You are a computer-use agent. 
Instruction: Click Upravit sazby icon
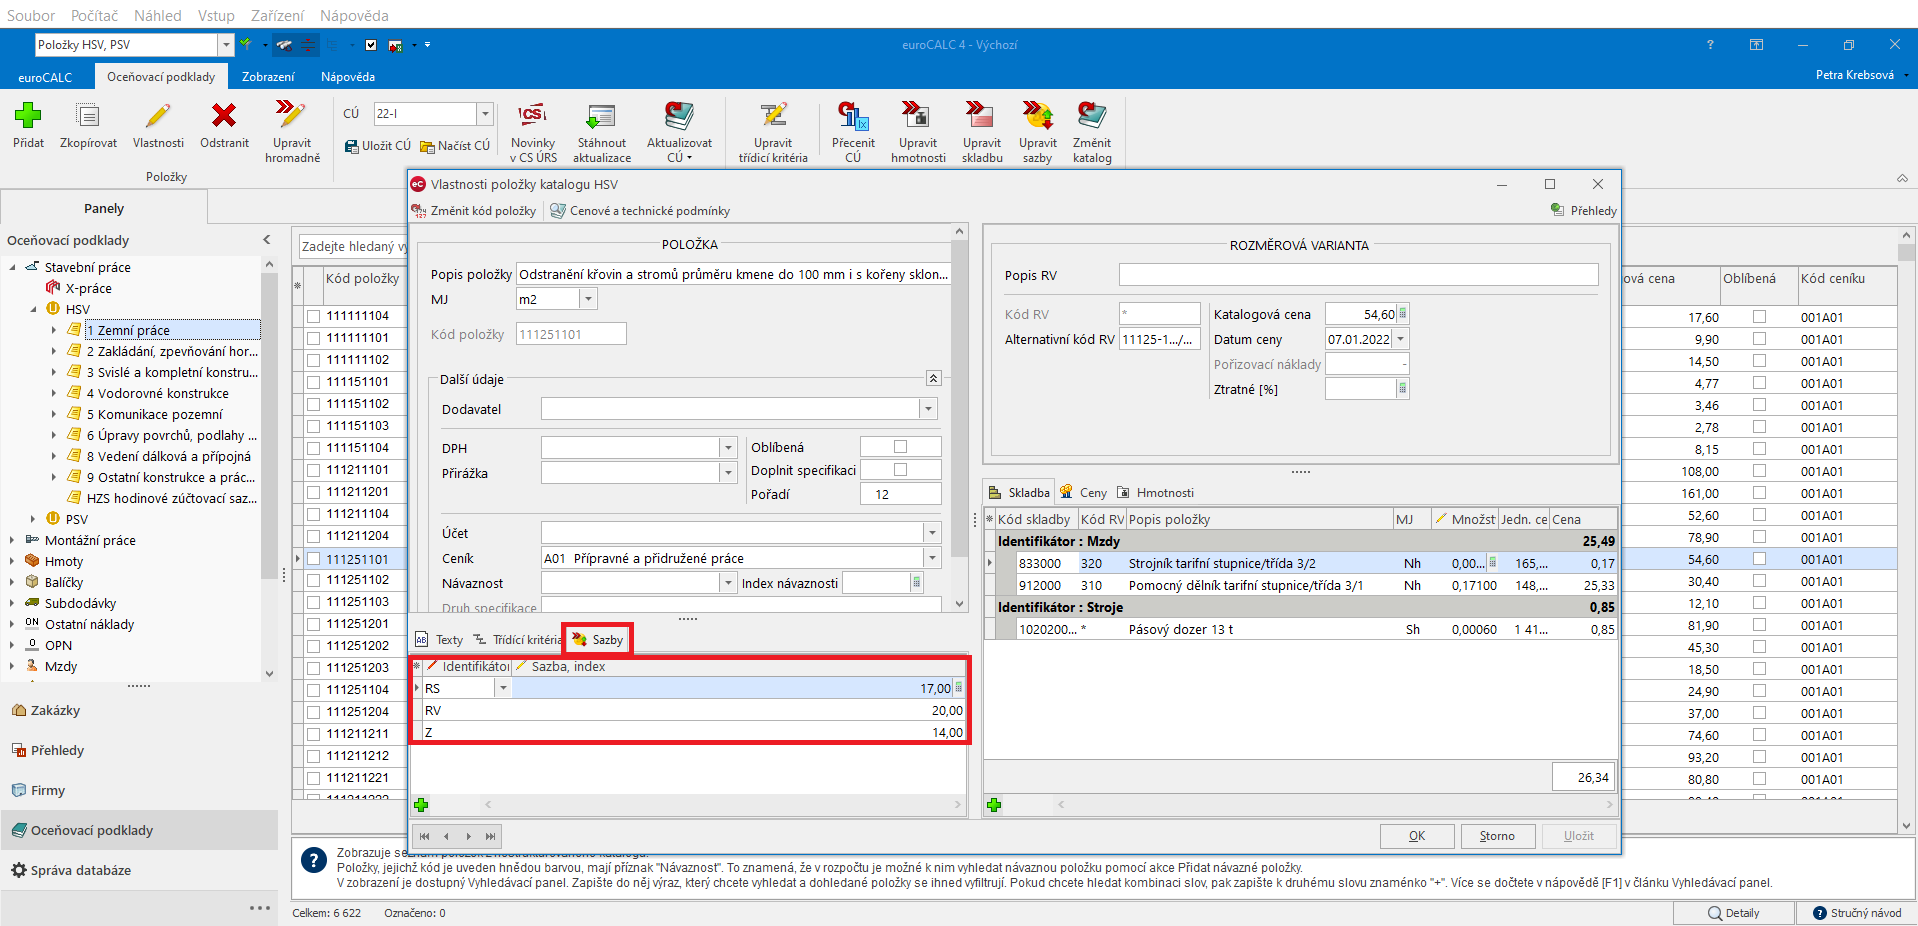pyautogui.click(x=1037, y=116)
